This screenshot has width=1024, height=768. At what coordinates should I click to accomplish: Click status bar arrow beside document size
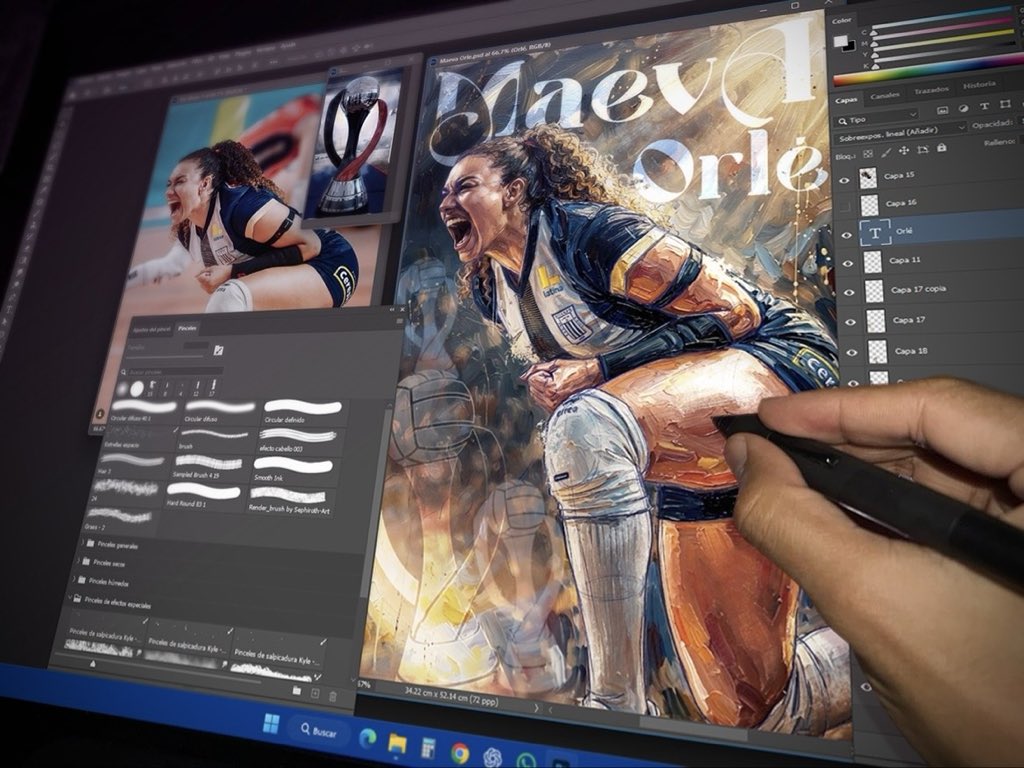(536, 707)
